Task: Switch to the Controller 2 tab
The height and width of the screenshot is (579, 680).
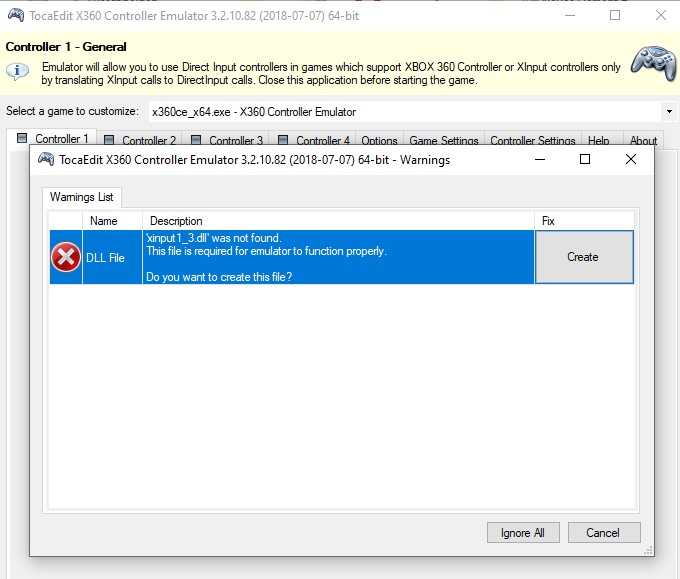Action: pyautogui.click(x=140, y=141)
